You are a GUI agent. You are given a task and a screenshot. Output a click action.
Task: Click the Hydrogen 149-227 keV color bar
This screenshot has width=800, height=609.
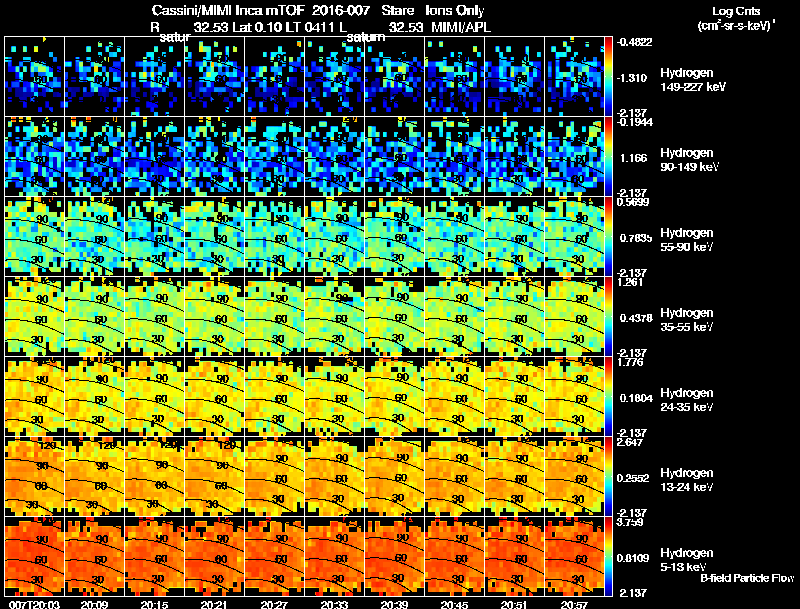coord(608,76)
